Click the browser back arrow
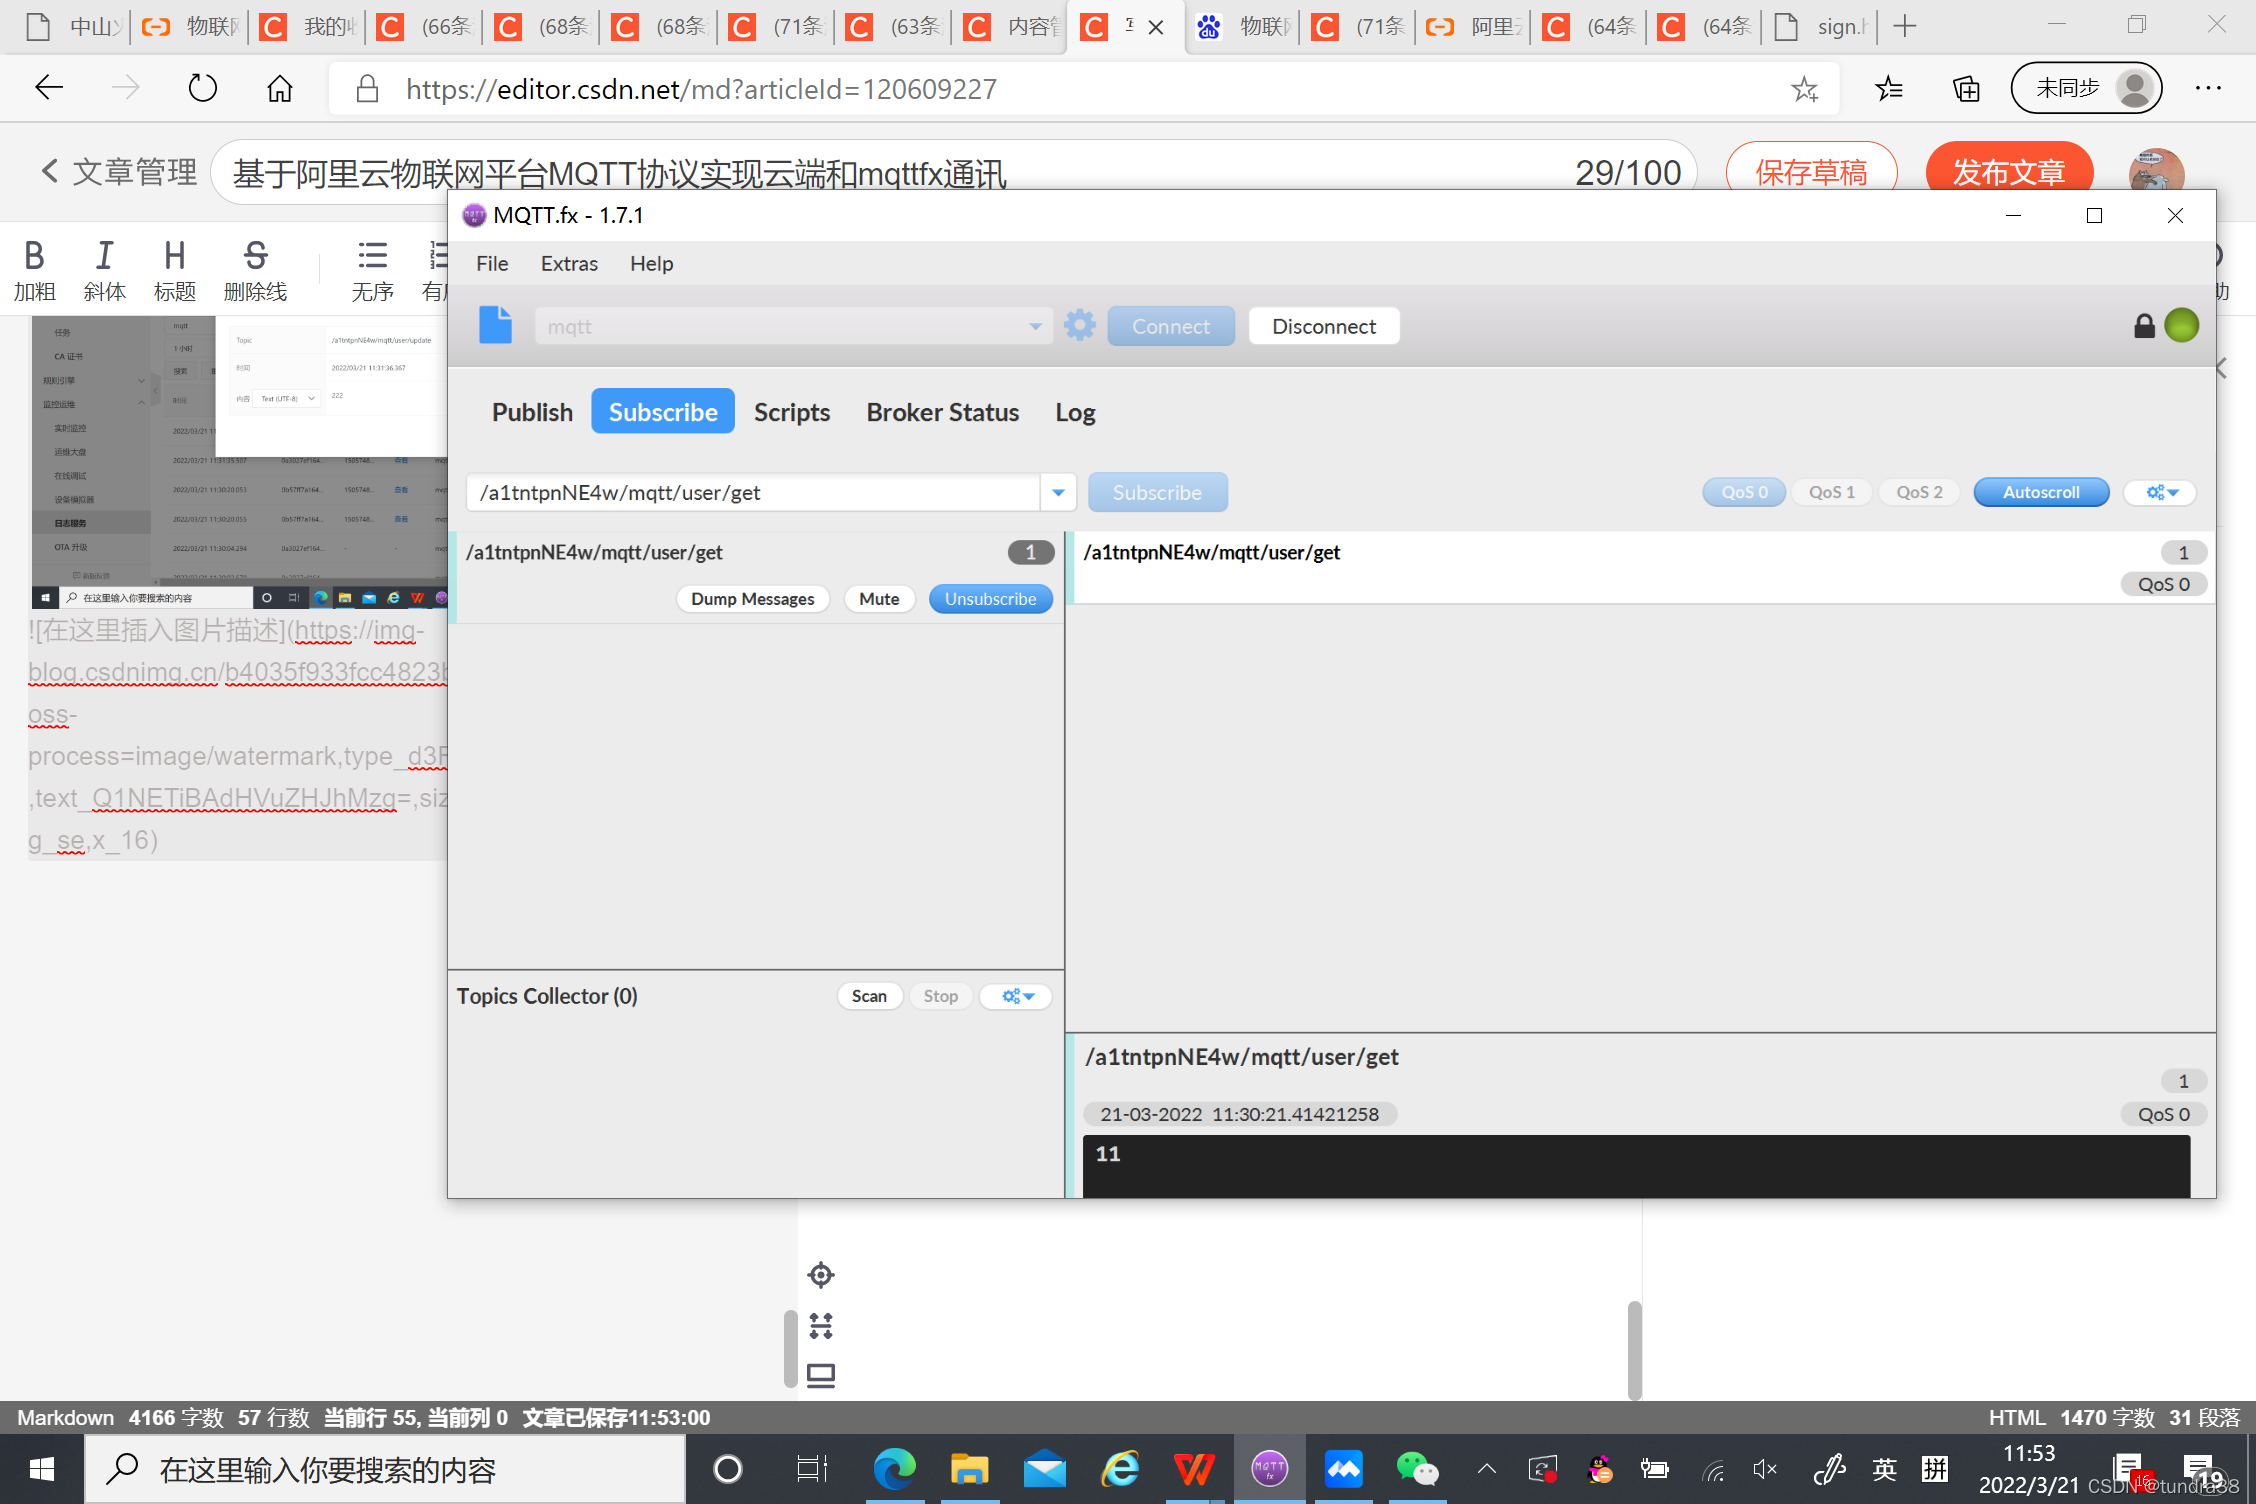The width and height of the screenshot is (2256, 1504). click(x=48, y=89)
